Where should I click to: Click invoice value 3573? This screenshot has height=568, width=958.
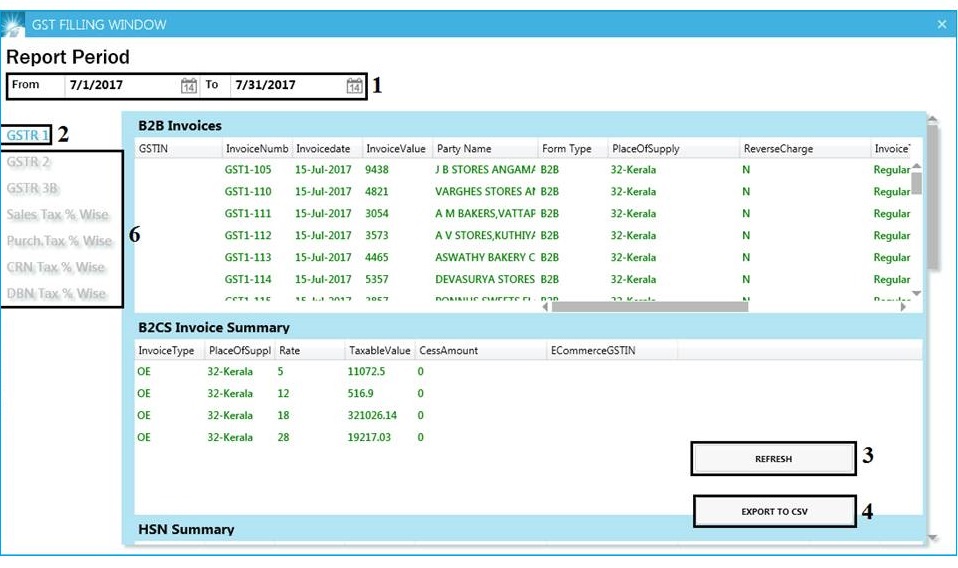coord(376,236)
